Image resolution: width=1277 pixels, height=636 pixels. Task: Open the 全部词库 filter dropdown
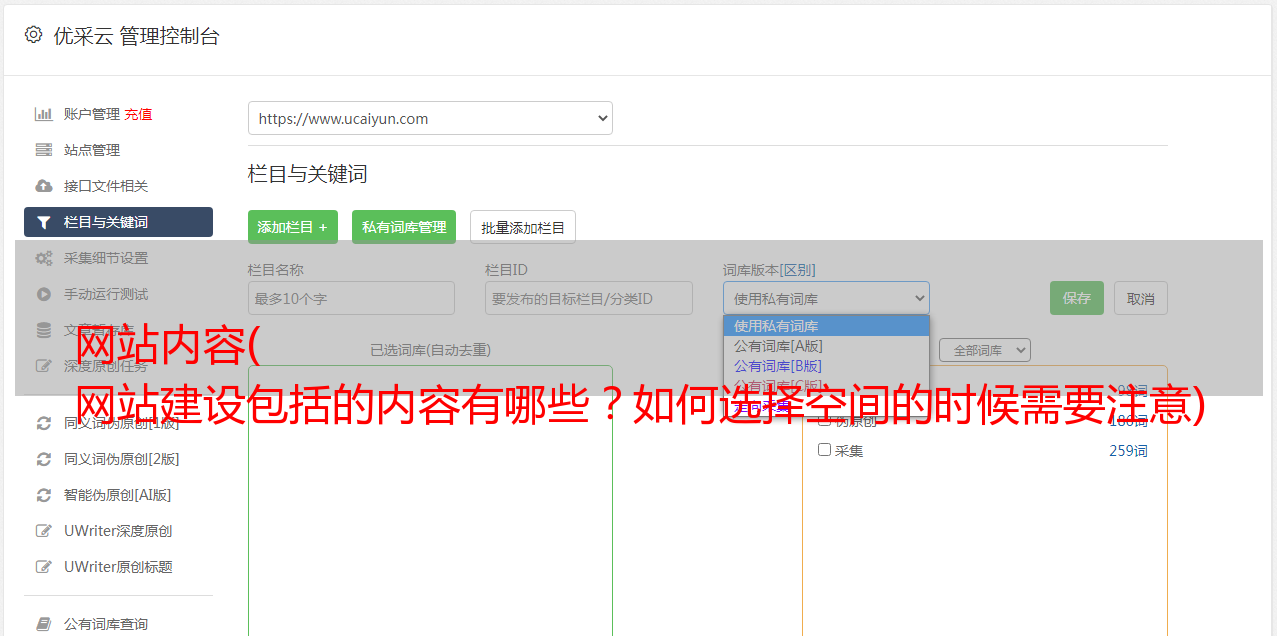coord(986,350)
